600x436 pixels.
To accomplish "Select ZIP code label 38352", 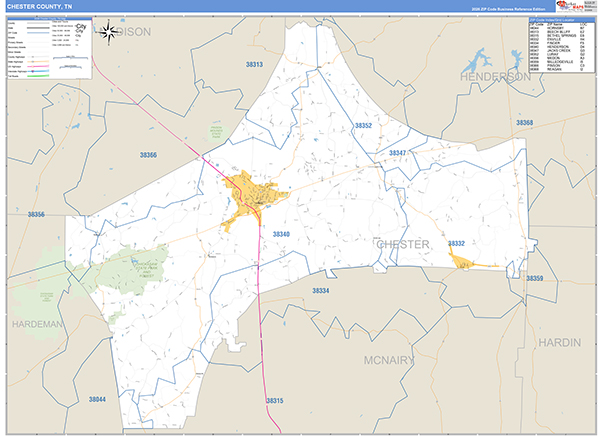I will pyautogui.click(x=363, y=126).
